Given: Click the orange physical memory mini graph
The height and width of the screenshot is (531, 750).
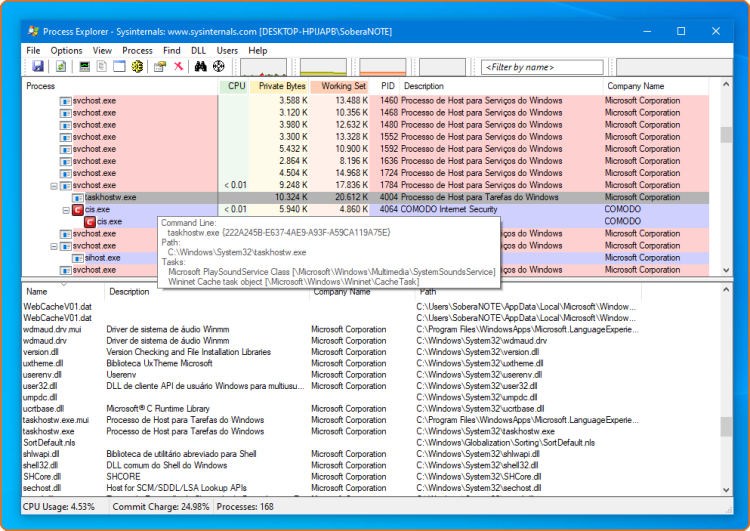Looking at the screenshot, I should [383, 67].
